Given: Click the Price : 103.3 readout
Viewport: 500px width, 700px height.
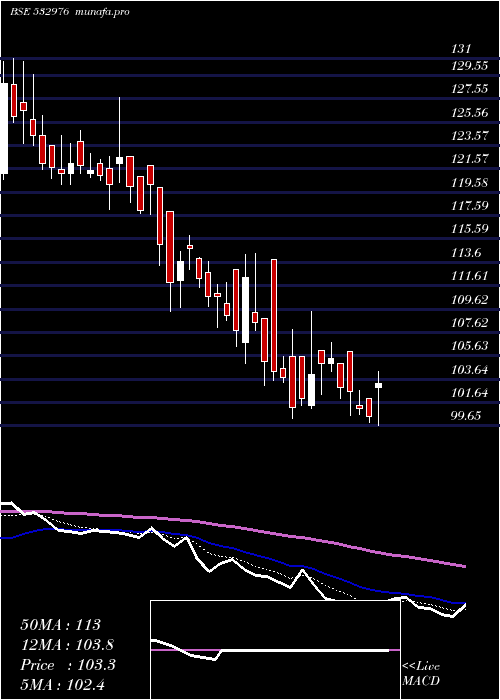Looking at the screenshot, I should pos(68,665).
